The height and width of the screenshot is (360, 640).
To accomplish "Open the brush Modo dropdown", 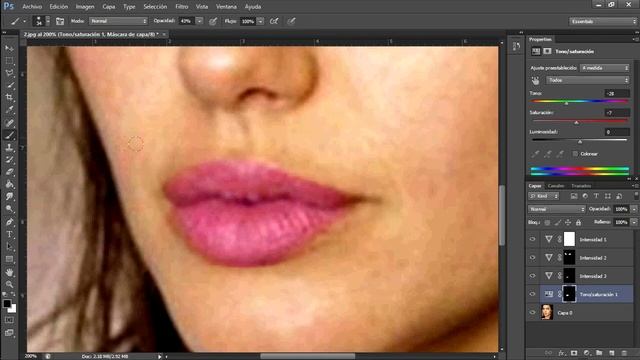I will coord(118,21).
